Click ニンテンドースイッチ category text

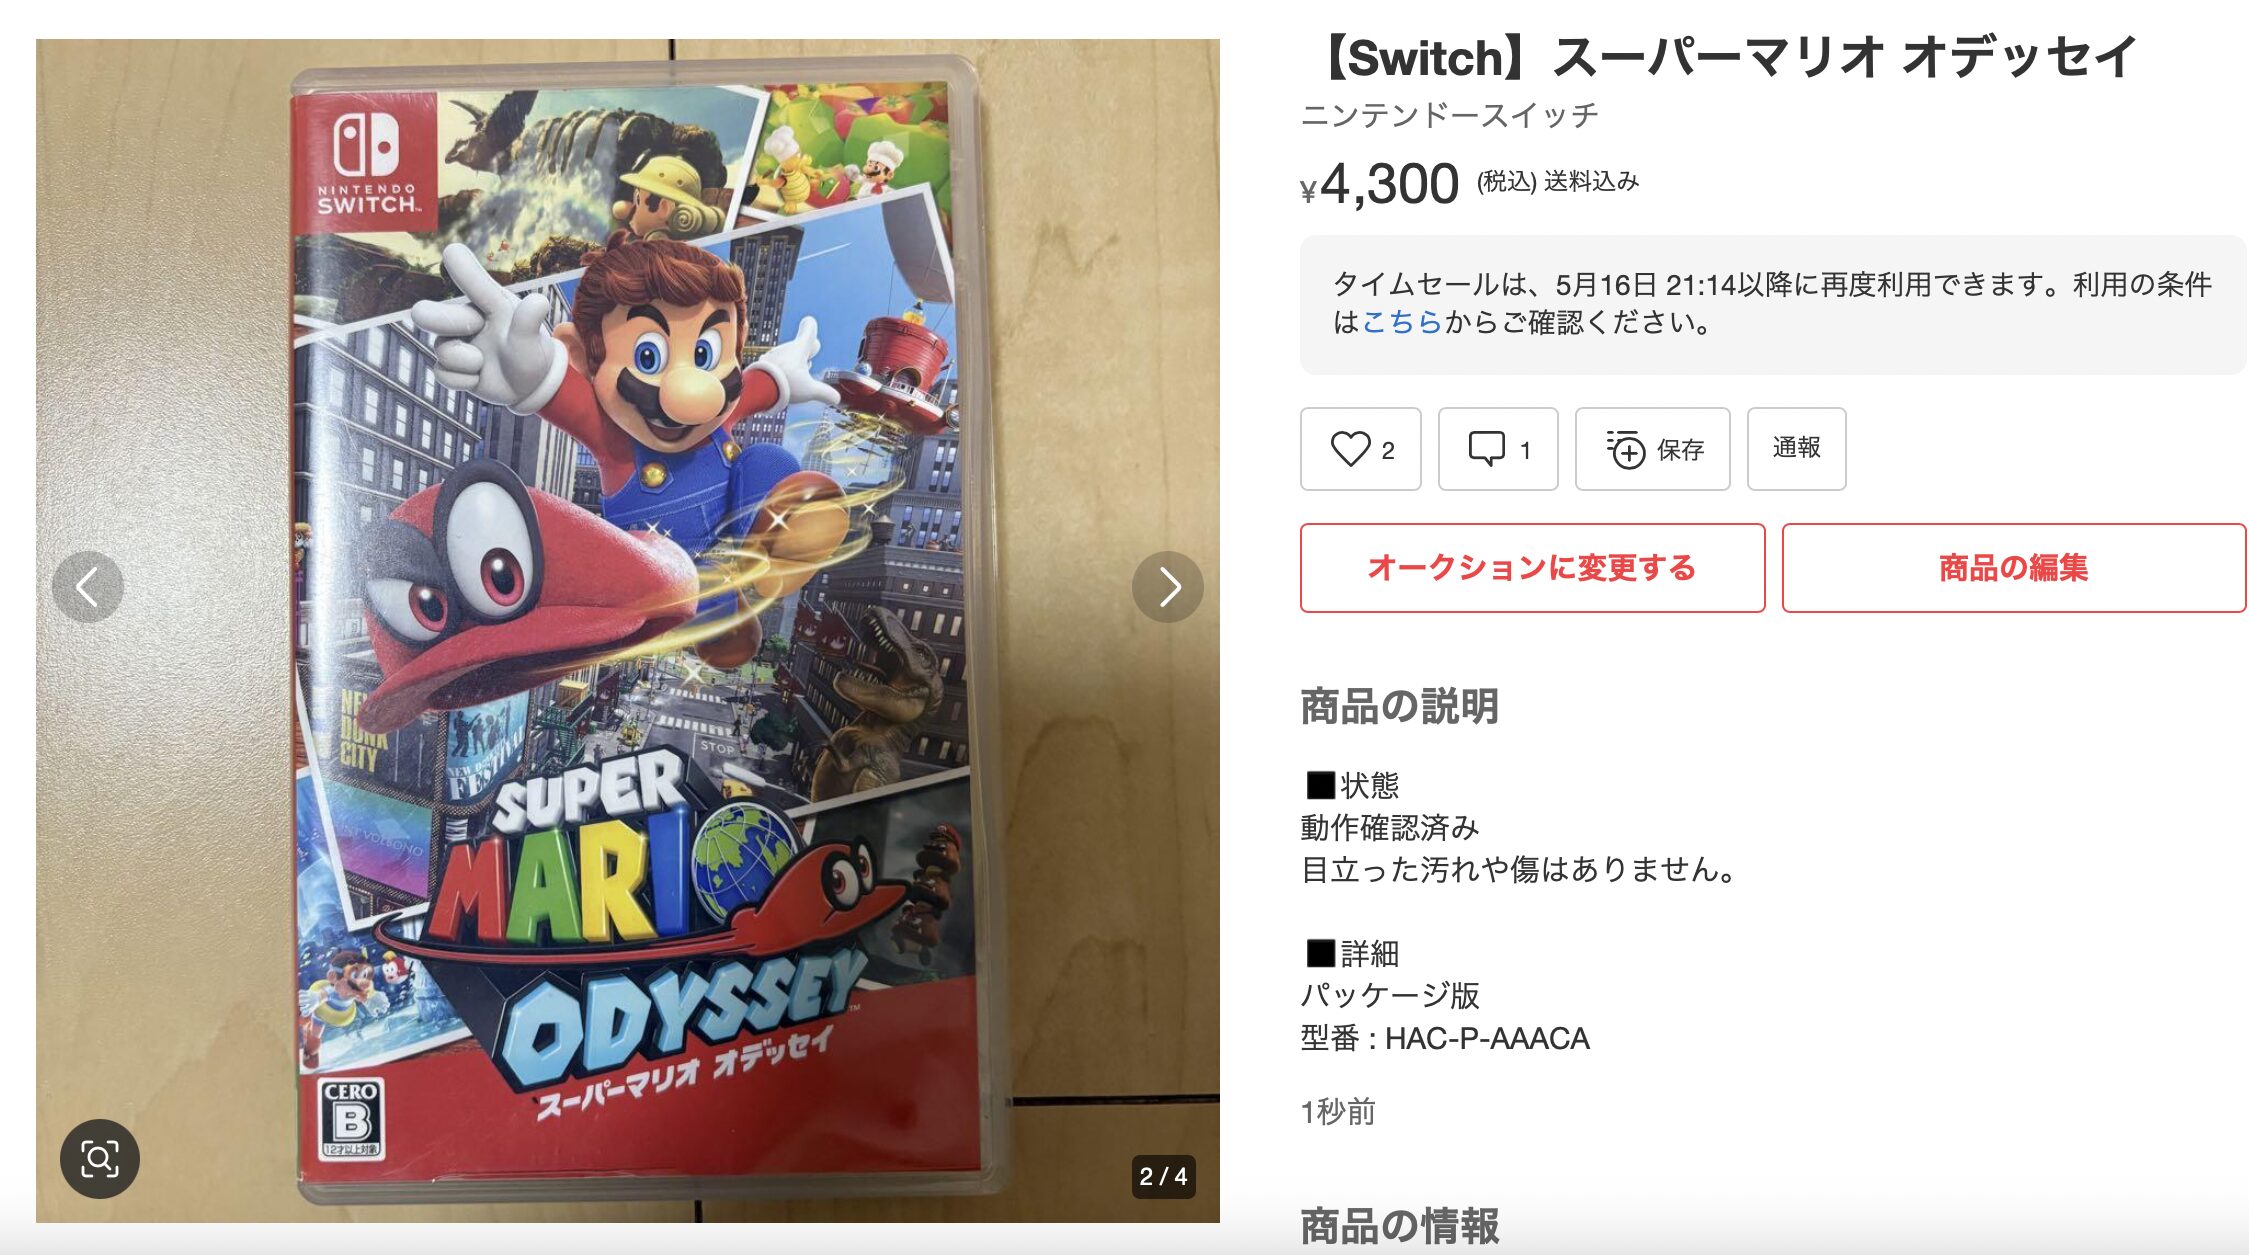[x=1449, y=115]
